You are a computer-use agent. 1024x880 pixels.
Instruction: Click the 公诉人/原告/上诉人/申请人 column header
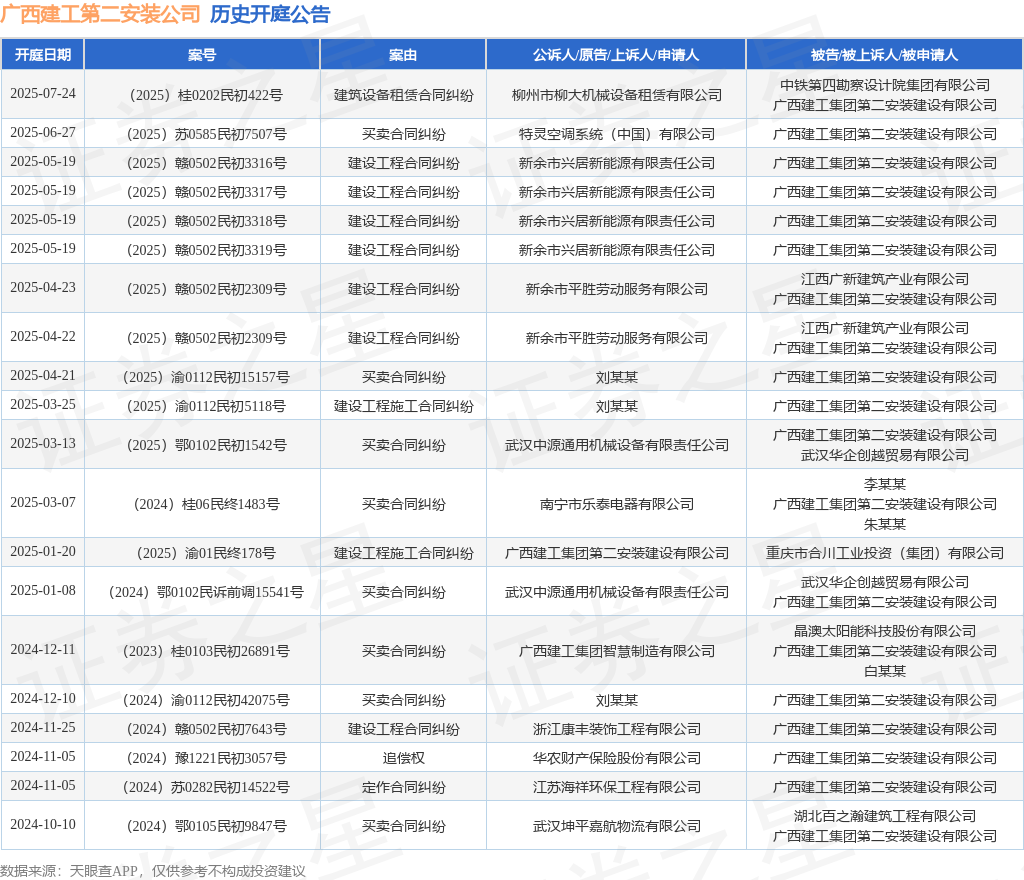[616, 55]
